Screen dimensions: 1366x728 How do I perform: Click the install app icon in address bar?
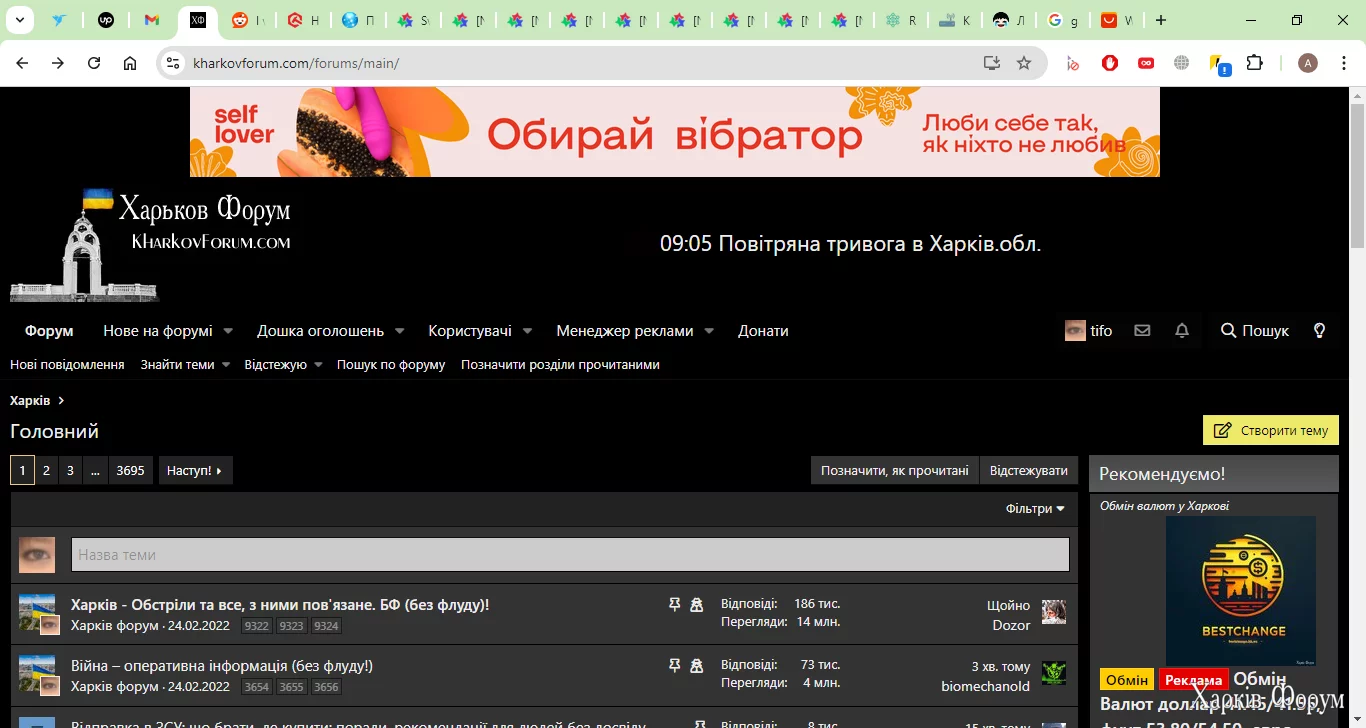click(x=991, y=63)
